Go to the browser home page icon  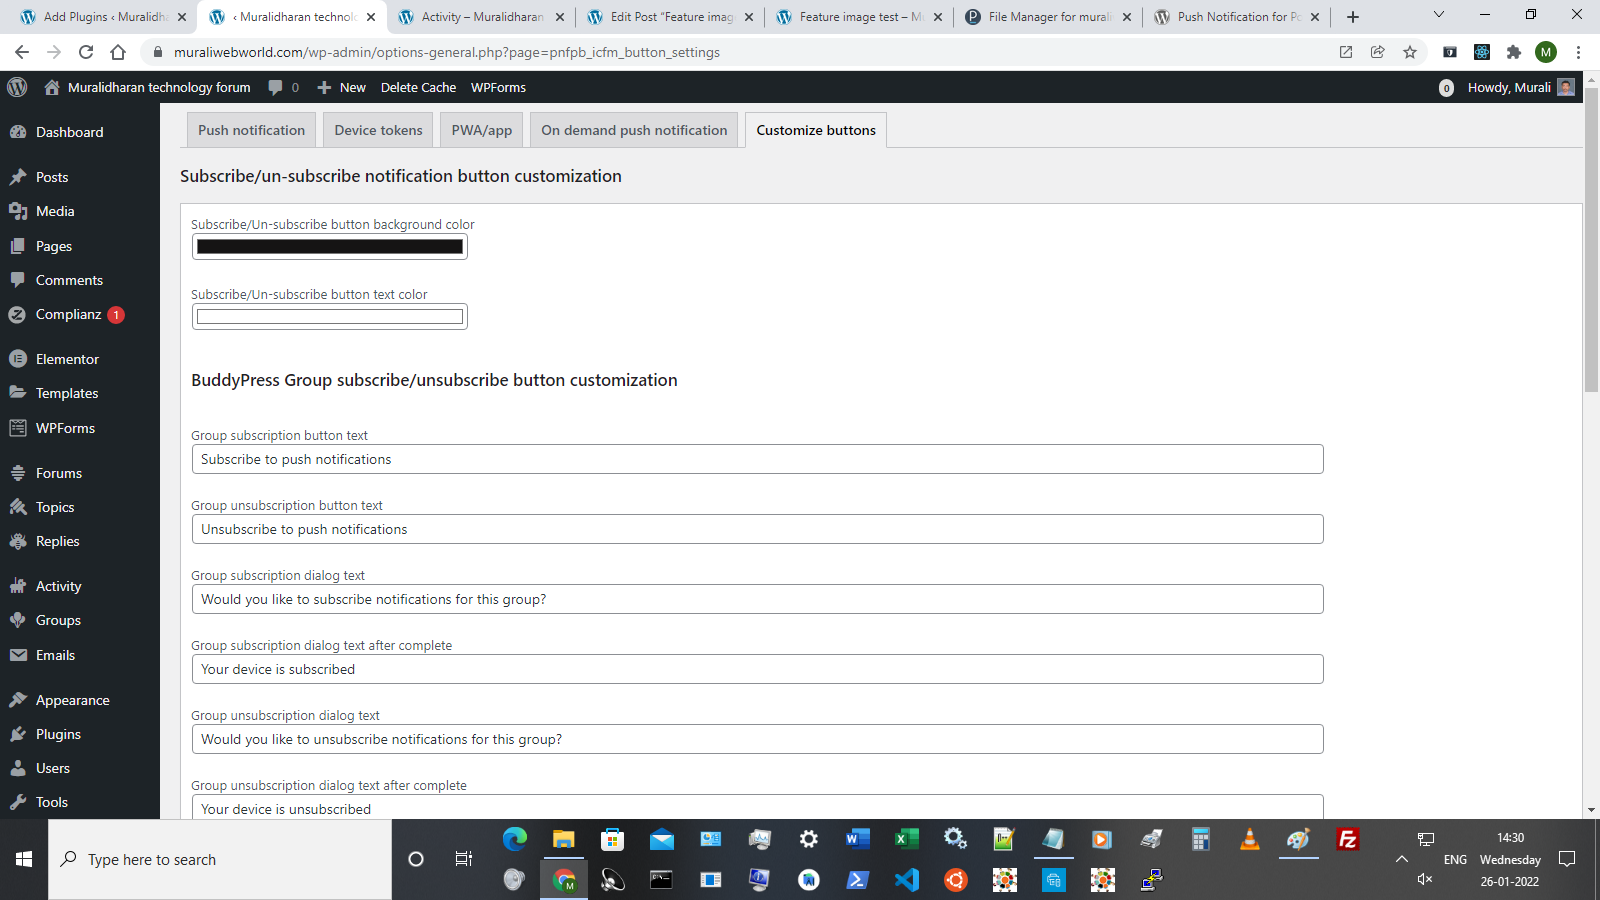(118, 52)
